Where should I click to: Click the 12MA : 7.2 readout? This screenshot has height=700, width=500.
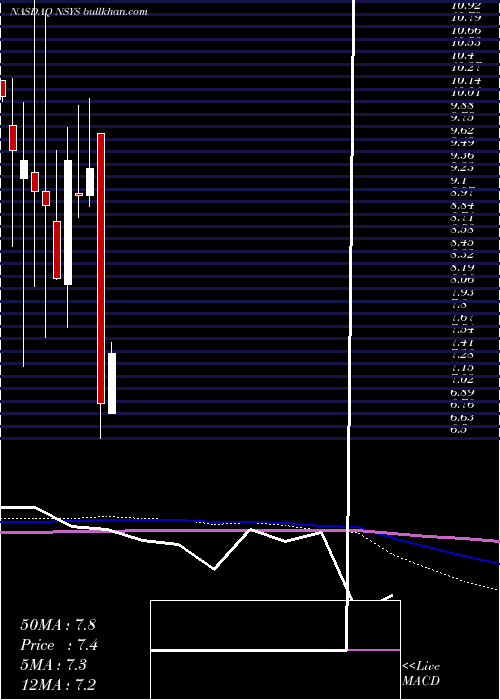pyautogui.click(x=58, y=684)
